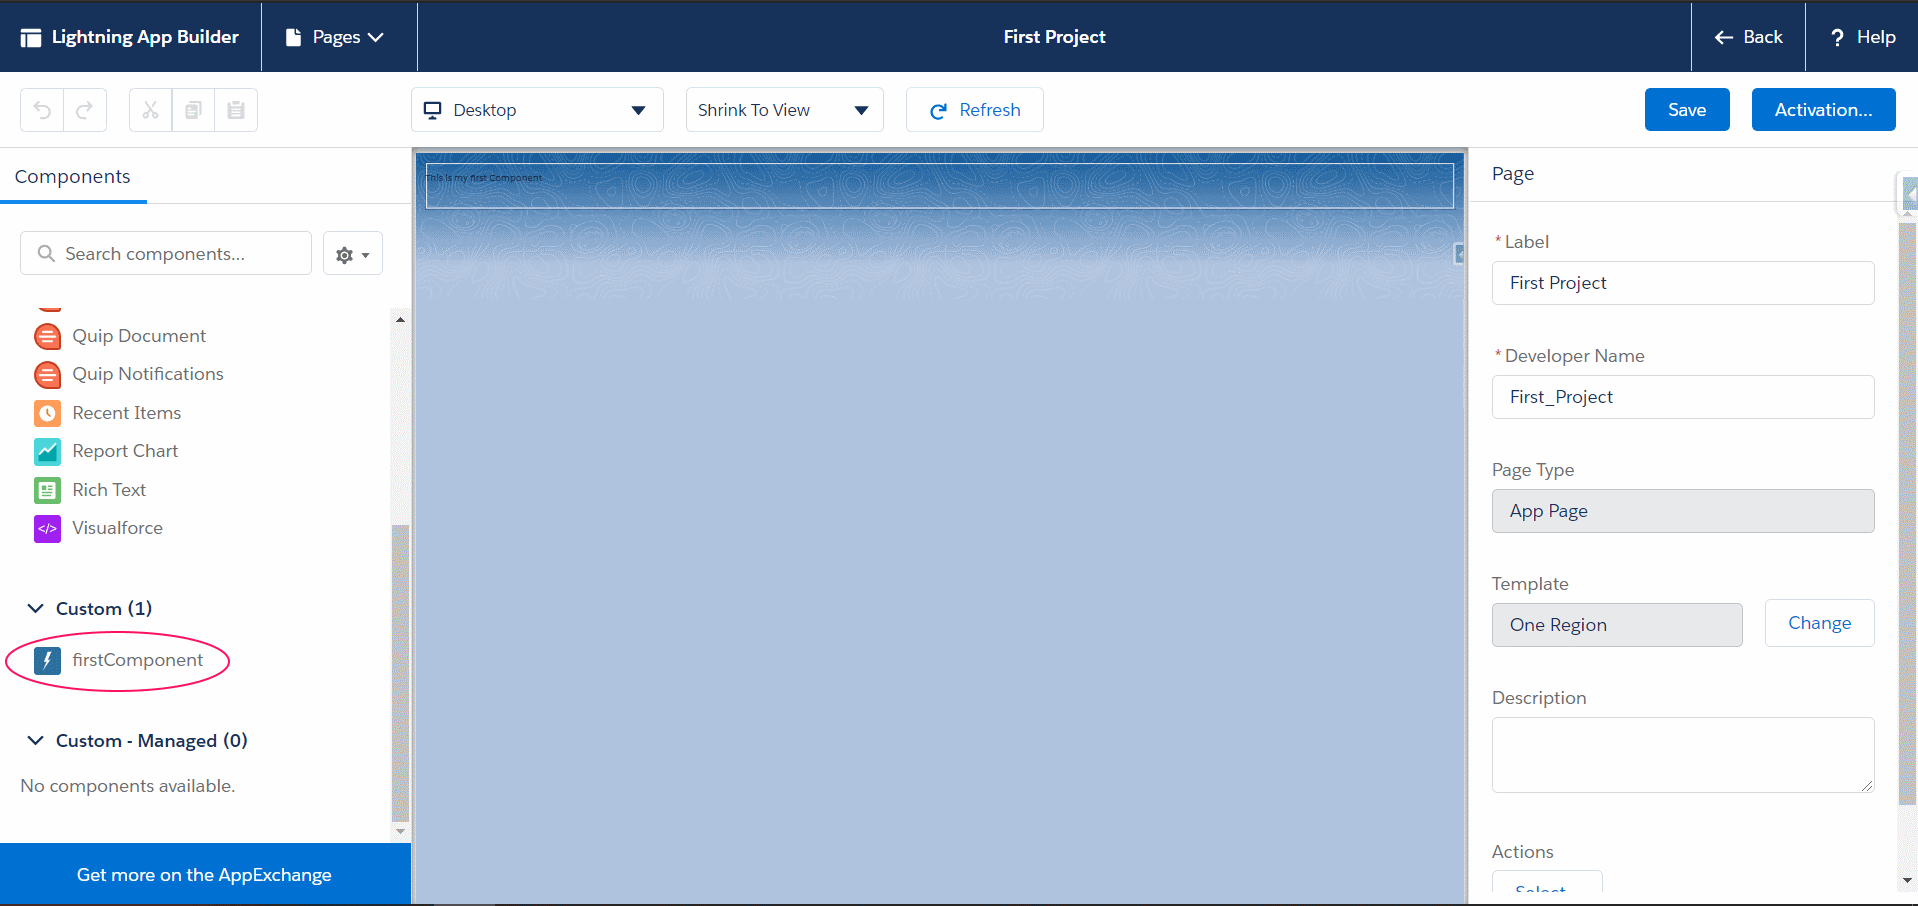1918x906 pixels.
Task: Select firstComponent in the Custom list
Action: tap(137, 660)
